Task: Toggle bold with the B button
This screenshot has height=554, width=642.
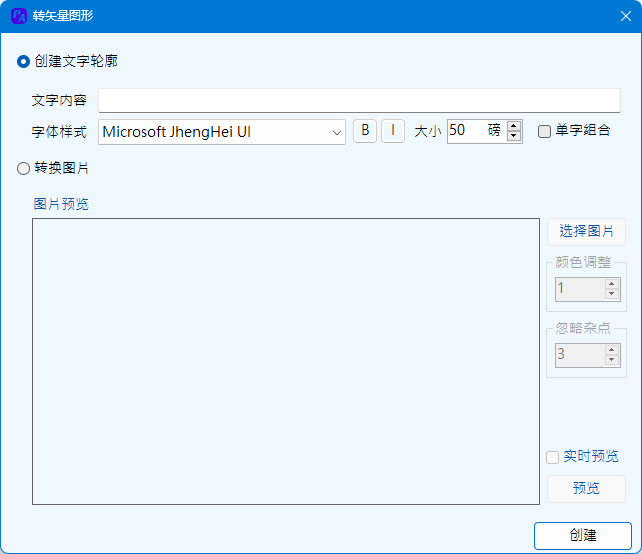Action: (365, 131)
